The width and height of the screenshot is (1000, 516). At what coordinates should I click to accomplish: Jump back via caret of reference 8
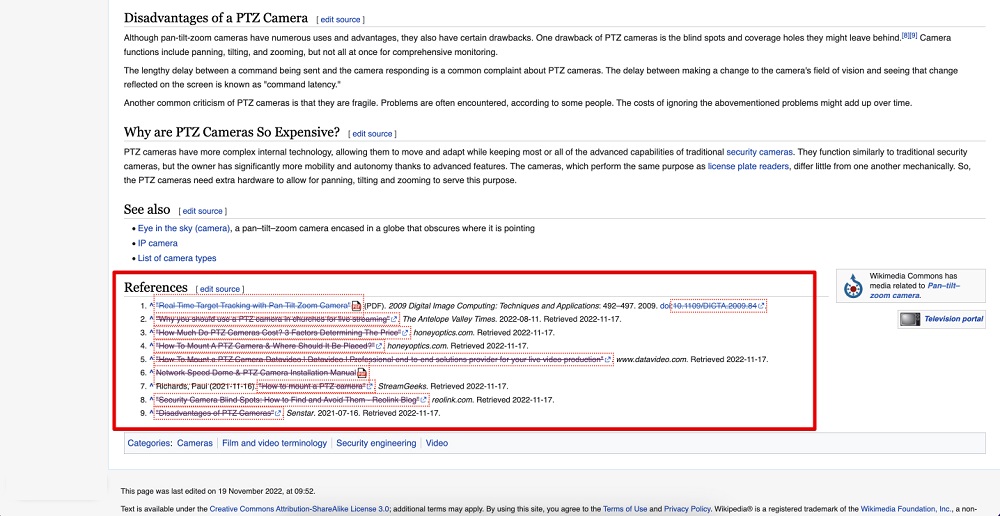point(152,400)
